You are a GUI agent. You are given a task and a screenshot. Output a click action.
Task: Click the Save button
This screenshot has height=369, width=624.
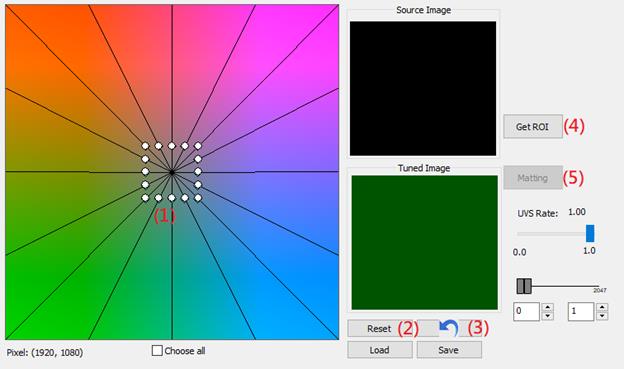tap(449, 350)
